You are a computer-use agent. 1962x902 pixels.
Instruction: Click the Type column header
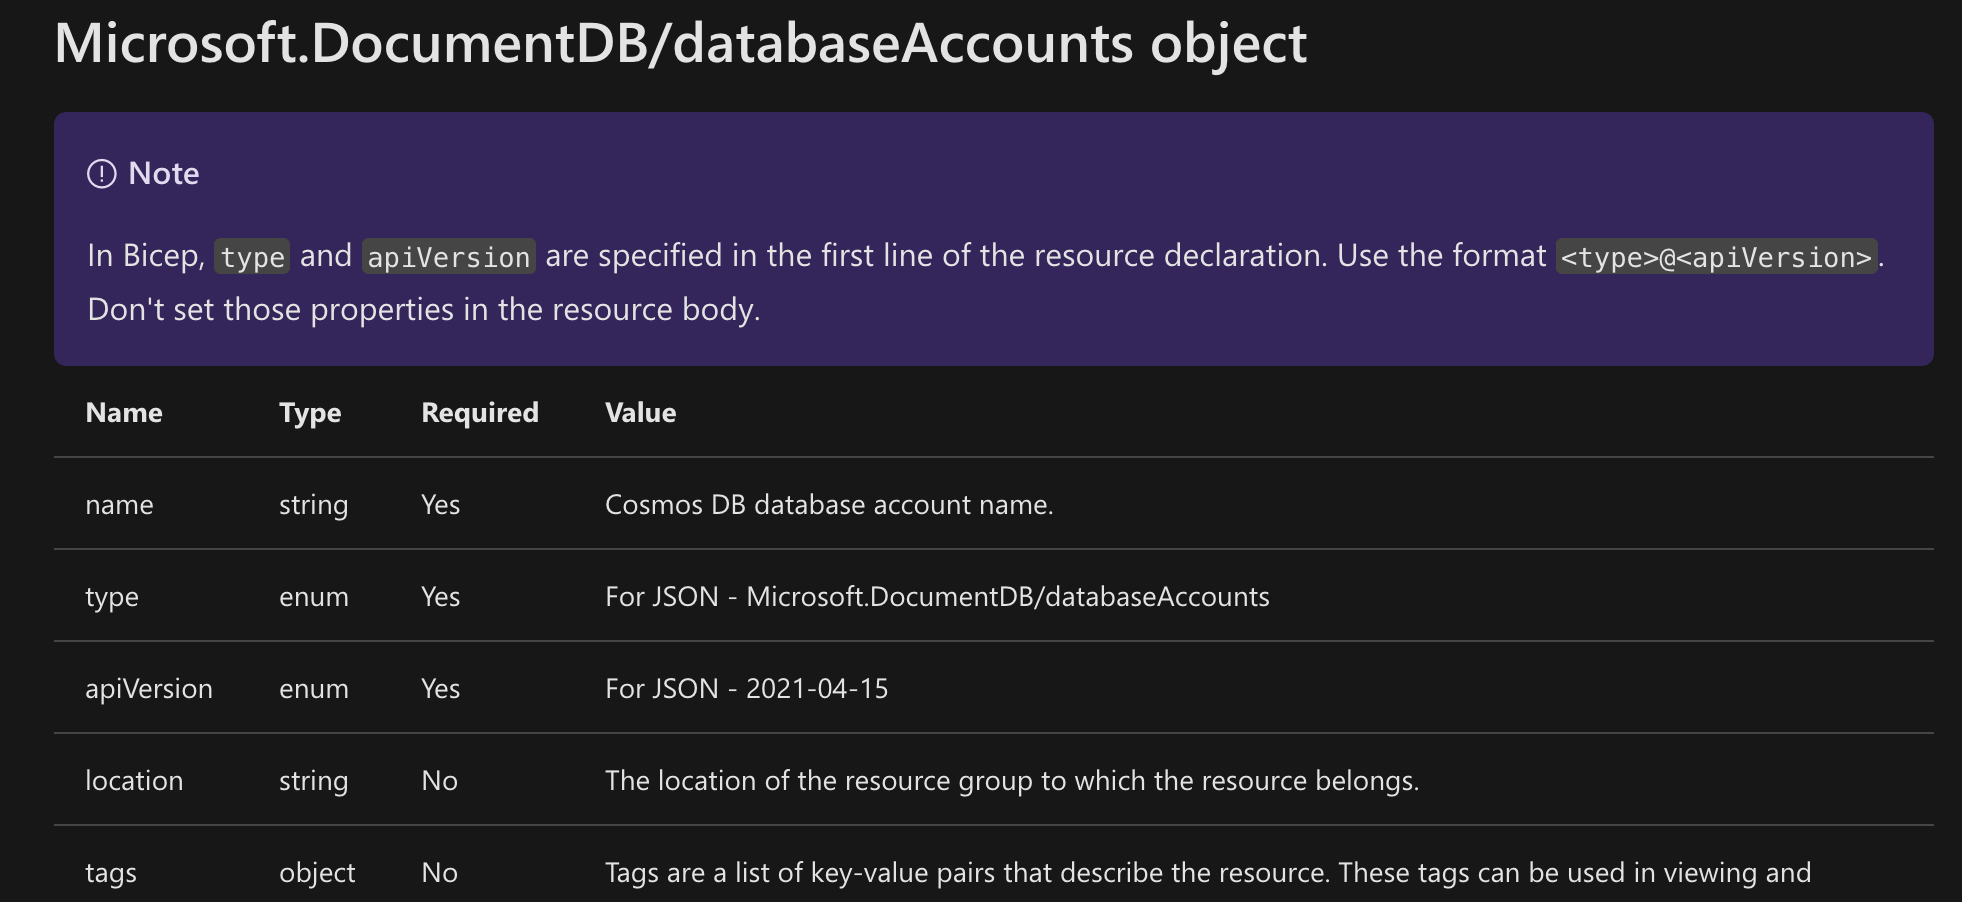point(310,413)
